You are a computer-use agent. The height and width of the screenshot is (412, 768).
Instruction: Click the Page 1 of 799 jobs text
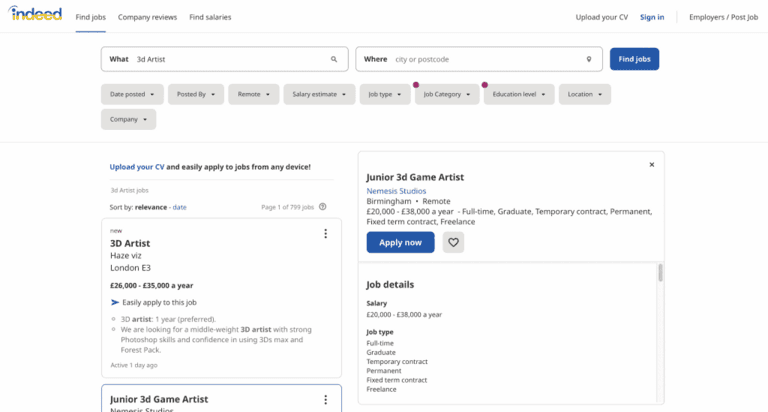click(288, 207)
